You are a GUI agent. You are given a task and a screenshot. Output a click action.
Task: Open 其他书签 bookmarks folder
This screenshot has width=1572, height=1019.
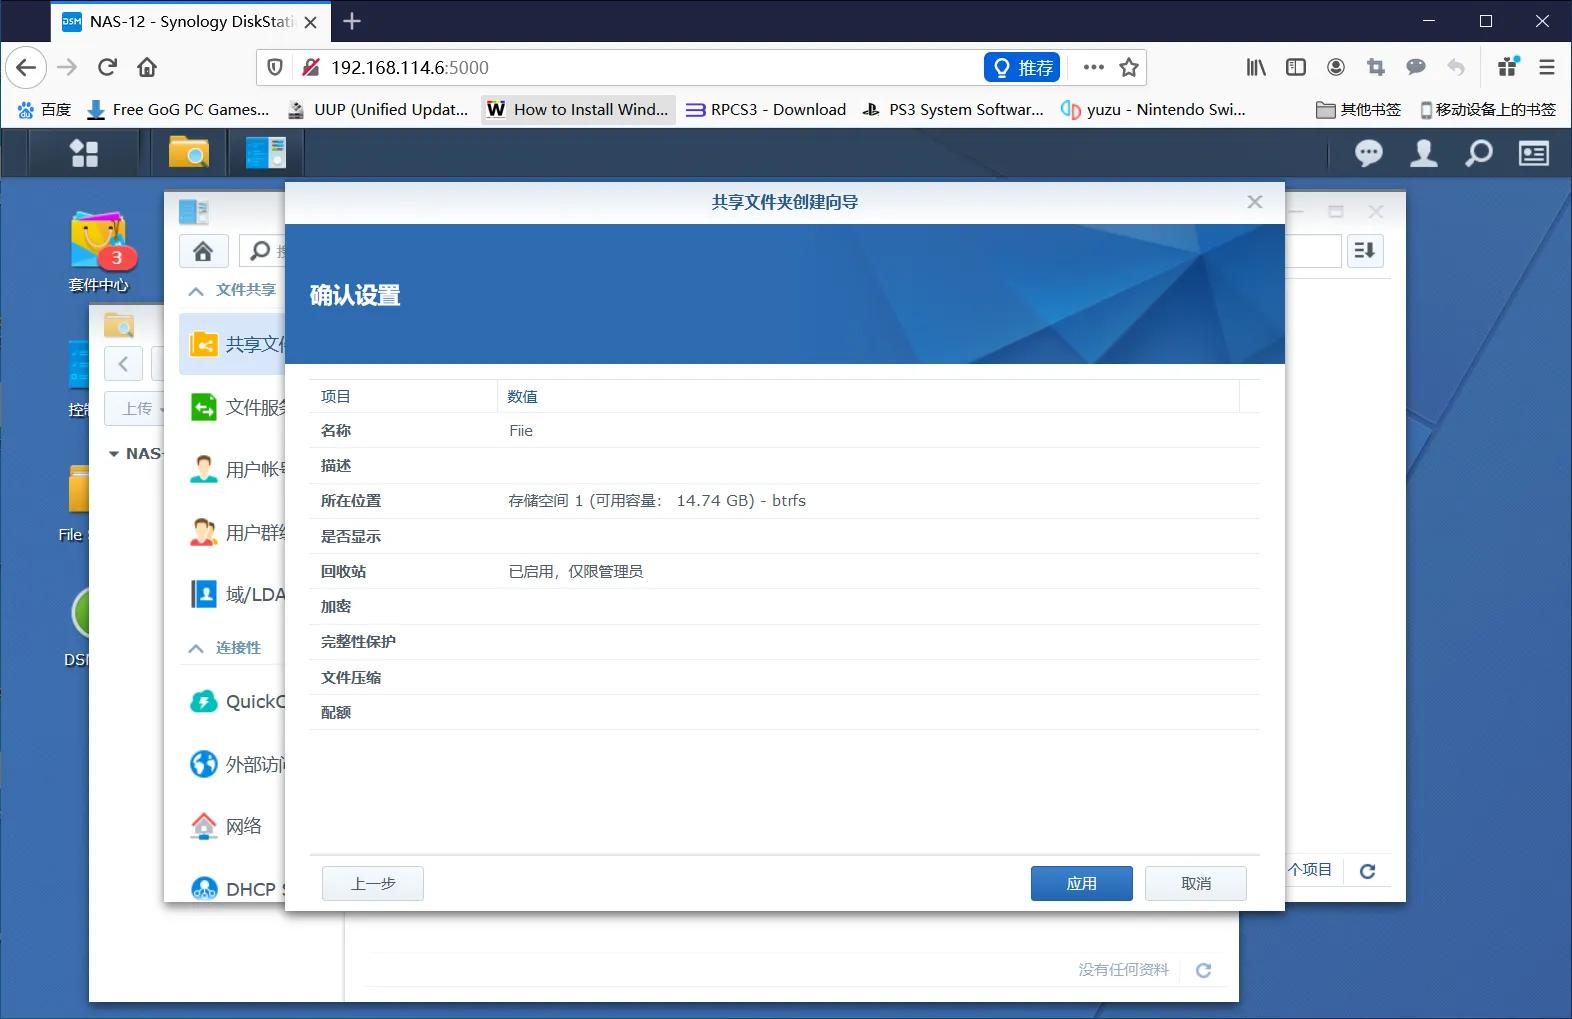tap(1358, 110)
